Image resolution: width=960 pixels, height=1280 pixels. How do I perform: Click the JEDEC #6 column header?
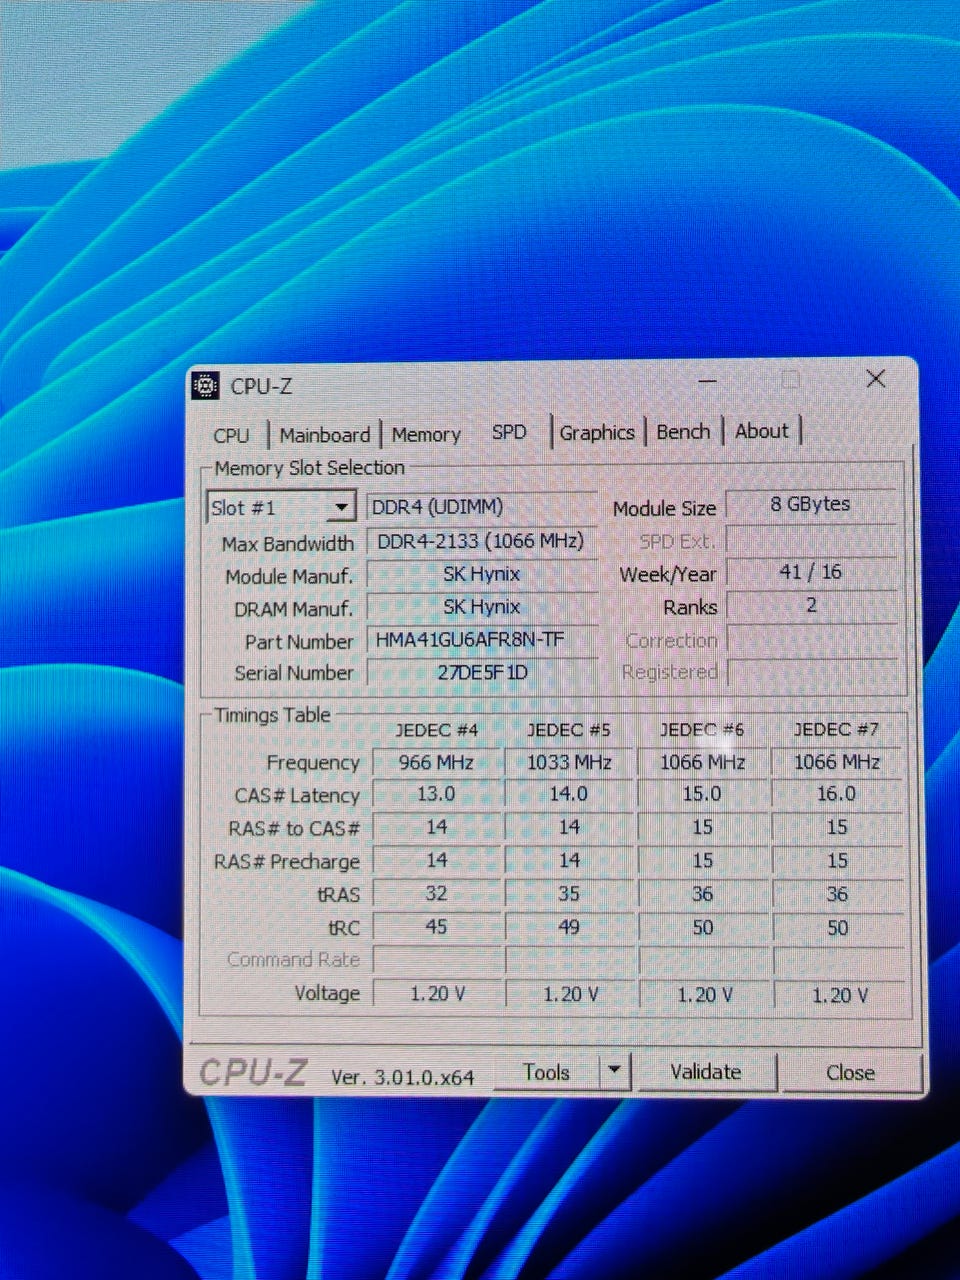coord(702,730)
